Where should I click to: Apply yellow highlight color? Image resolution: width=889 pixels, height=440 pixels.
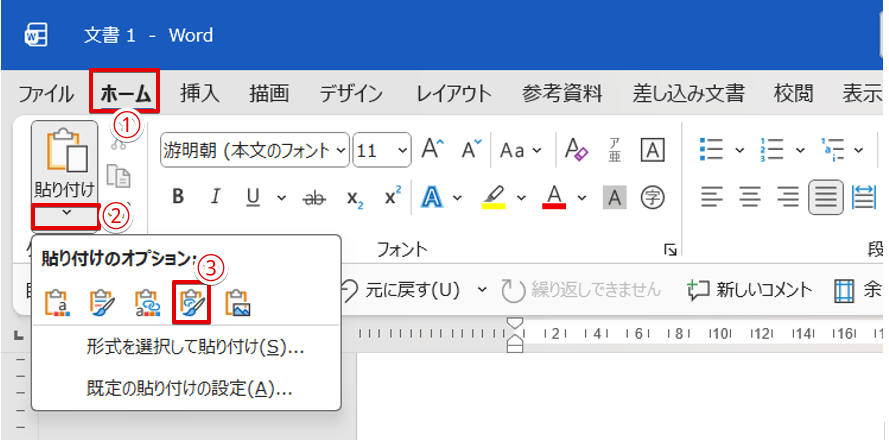(x=493, y=197)
